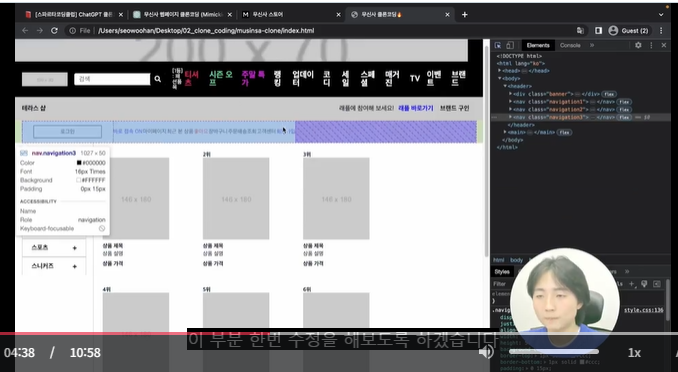Expand the main node in DOM tree
The height and width of the screenshot is (372, 678).
(x=505, y=132)
